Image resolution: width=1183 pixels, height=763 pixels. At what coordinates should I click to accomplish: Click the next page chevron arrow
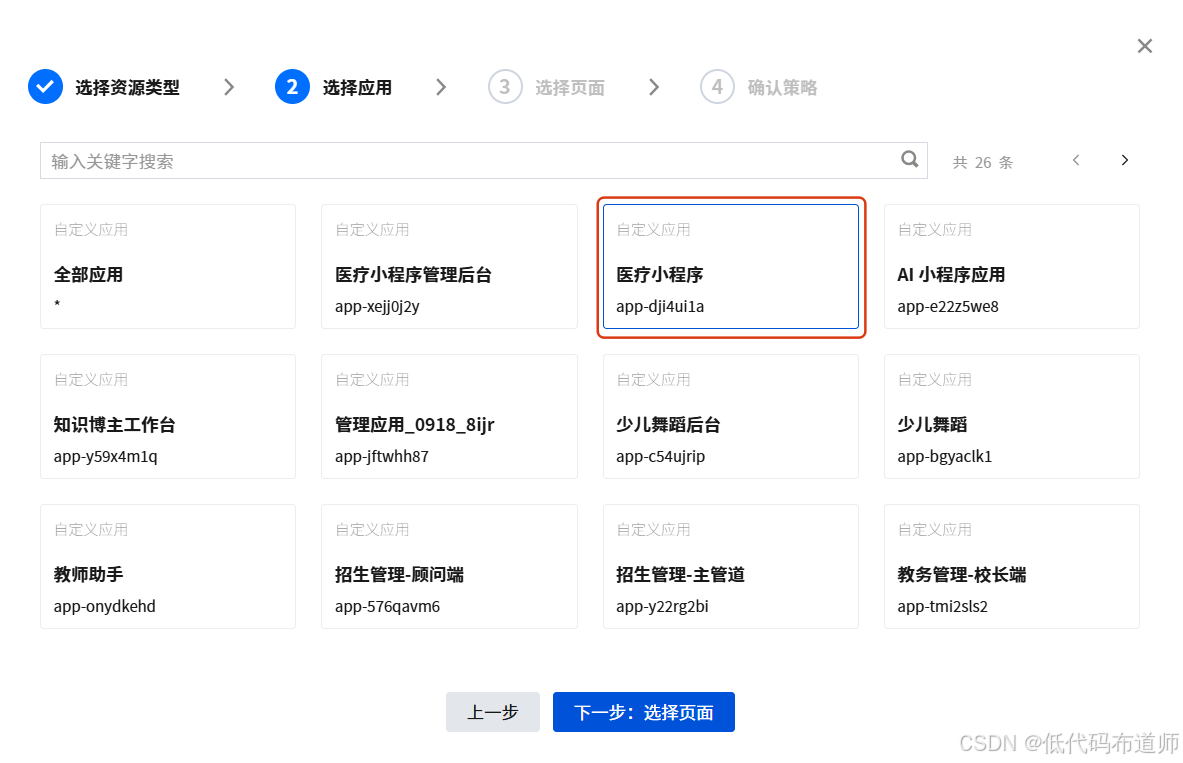tap(1124, 159)
